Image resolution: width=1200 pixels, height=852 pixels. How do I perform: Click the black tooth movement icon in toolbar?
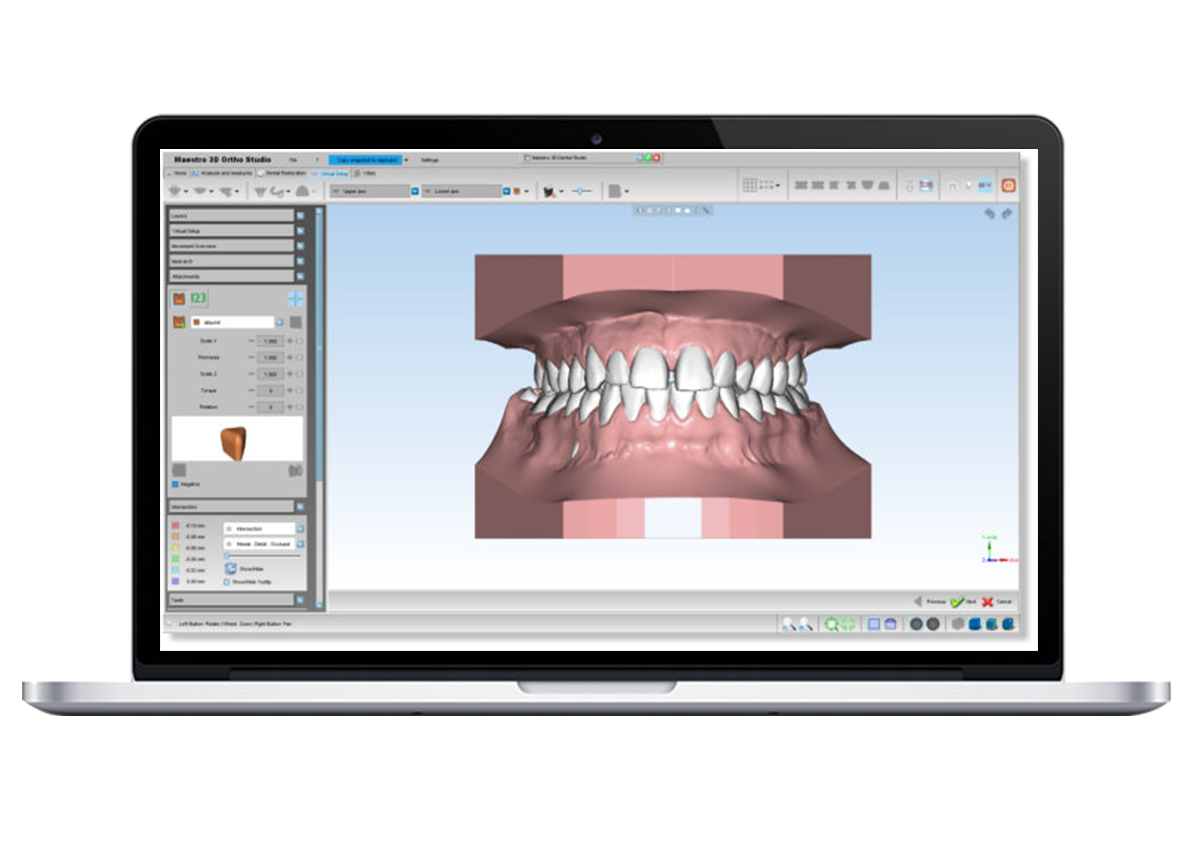click(548, 190)
